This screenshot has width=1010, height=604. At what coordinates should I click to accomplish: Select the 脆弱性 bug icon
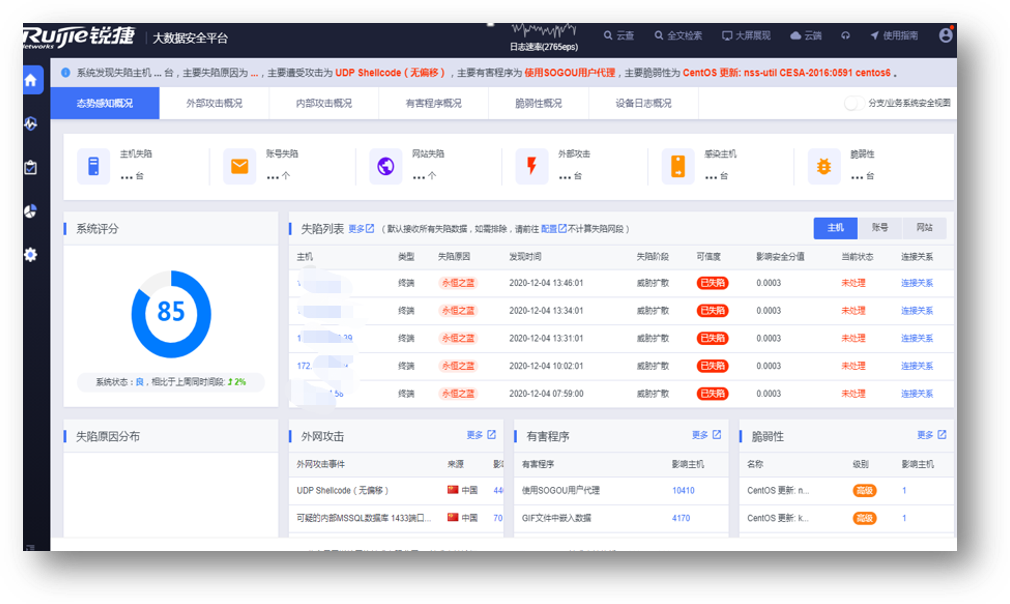point(823,166)
